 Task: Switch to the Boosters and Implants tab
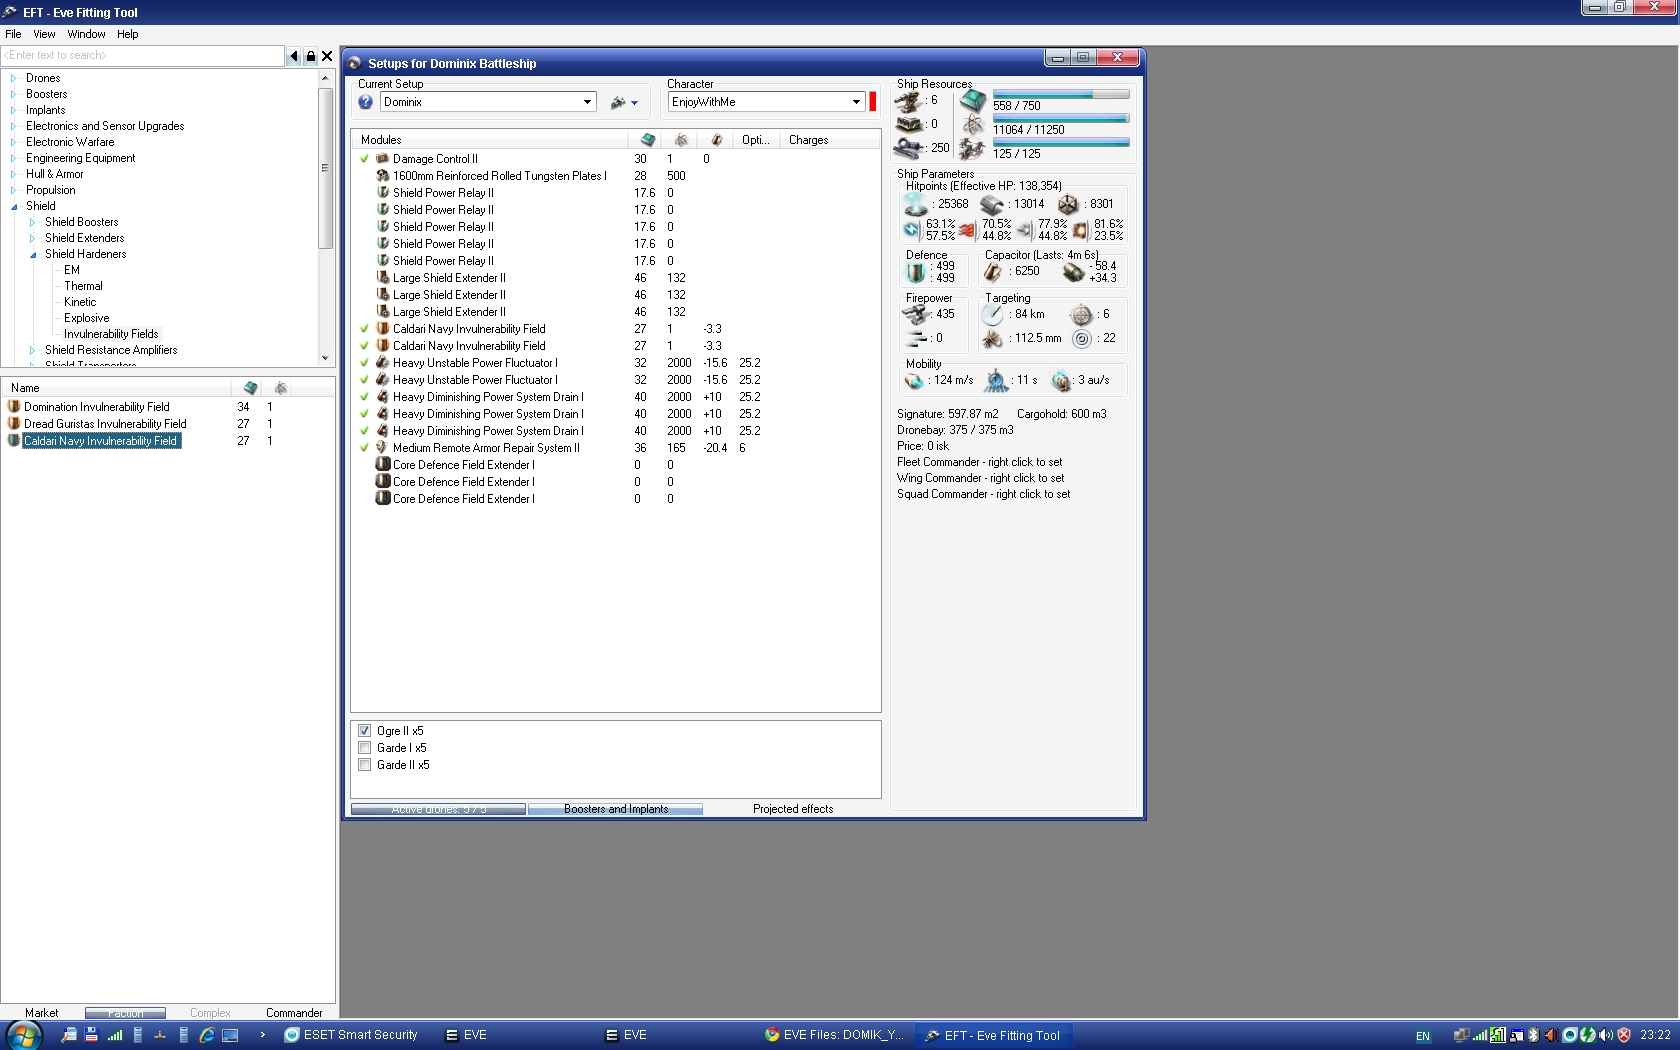(x=616, y=809)
